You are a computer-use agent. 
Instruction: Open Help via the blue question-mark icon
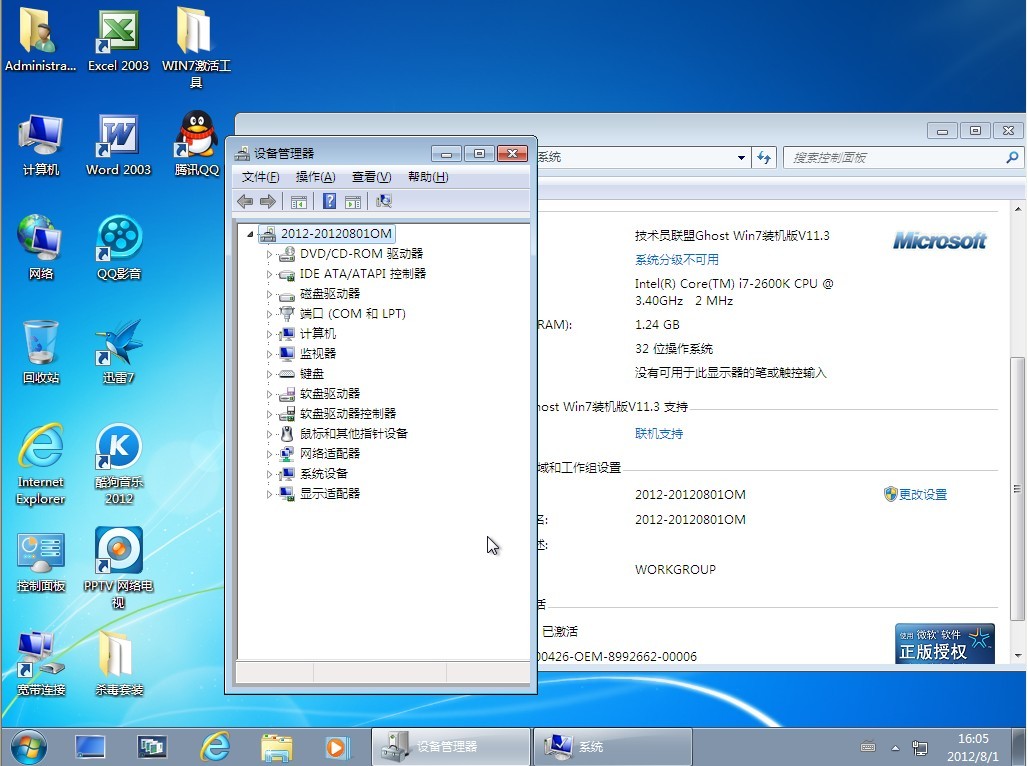tap(329, 201)
